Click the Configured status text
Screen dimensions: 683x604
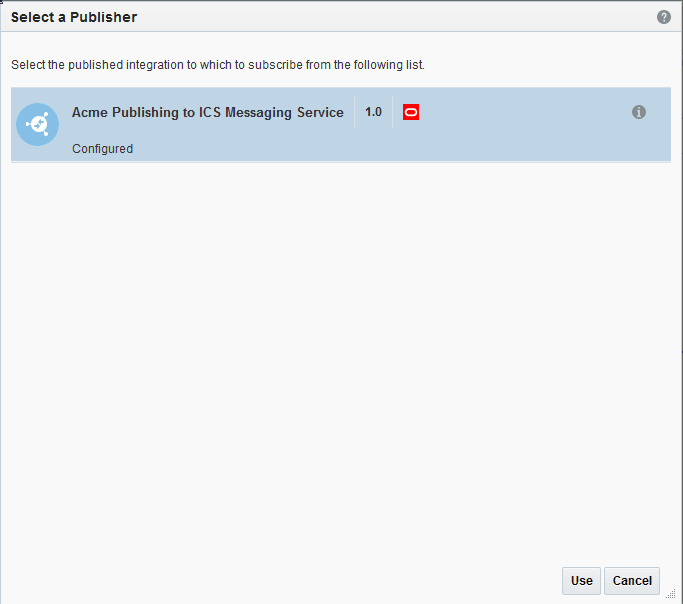click(x=102, y=149)
